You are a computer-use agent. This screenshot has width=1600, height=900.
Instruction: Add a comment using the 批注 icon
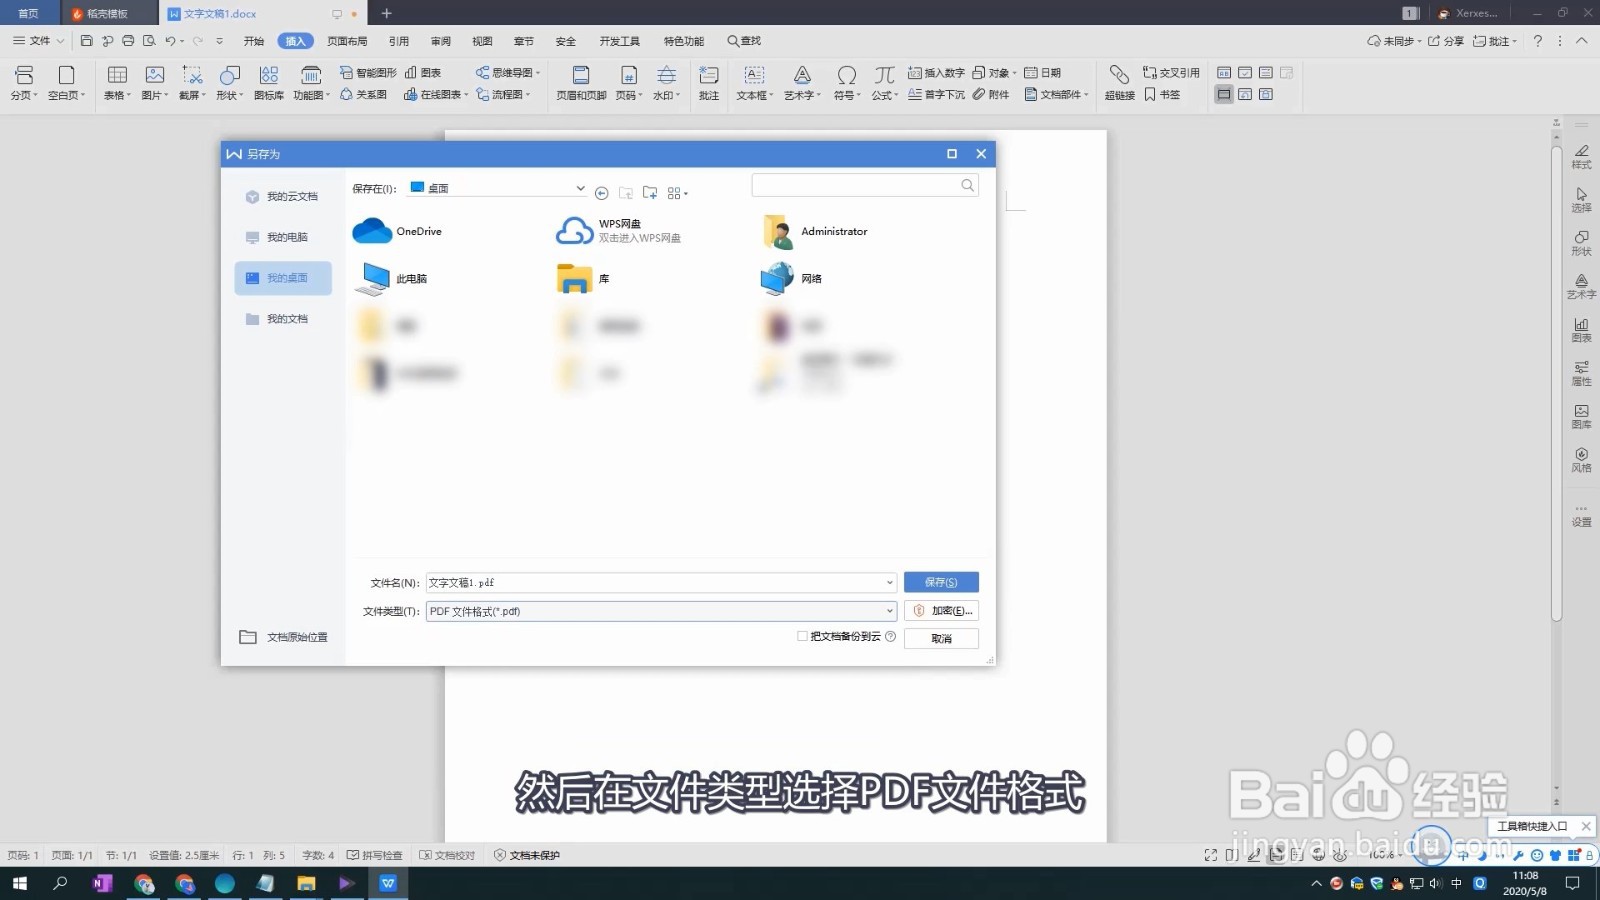pos(709,82)
